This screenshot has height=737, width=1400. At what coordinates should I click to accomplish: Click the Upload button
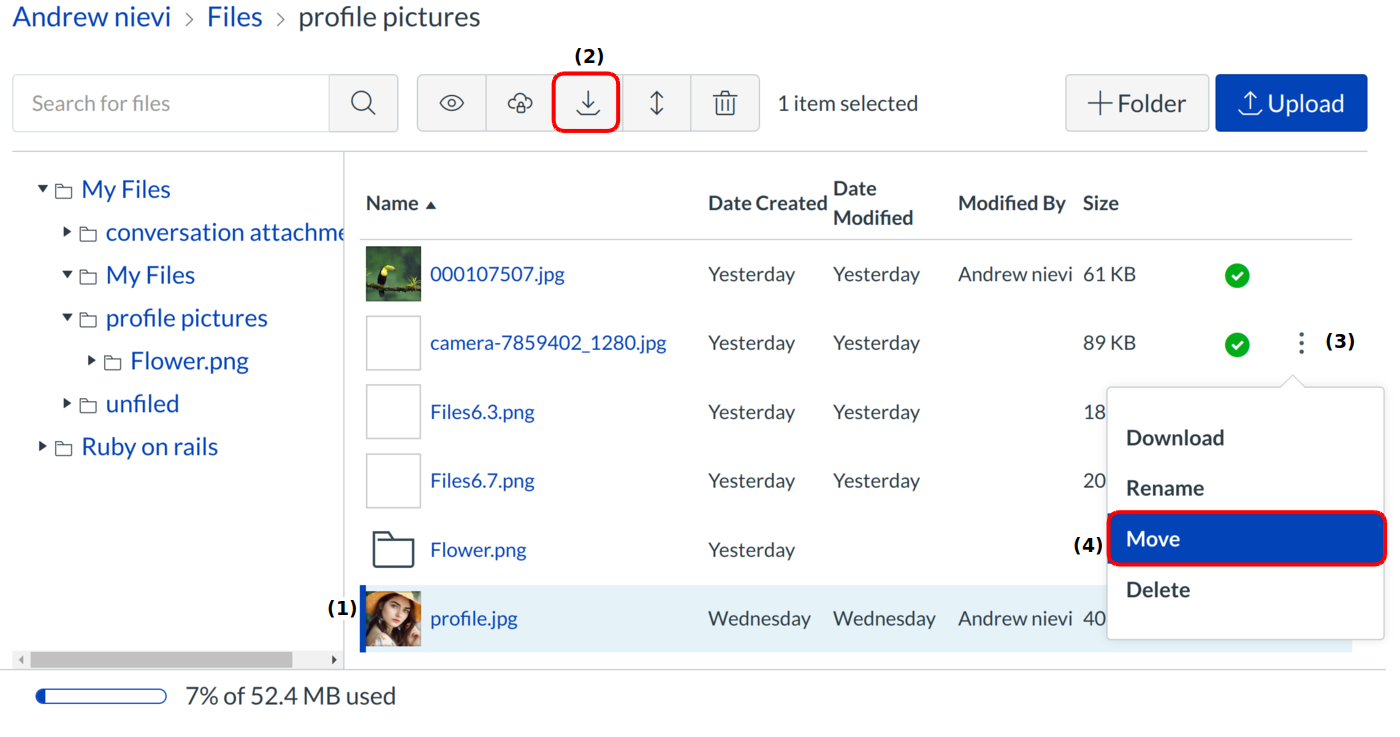[x=1290, y=103]
